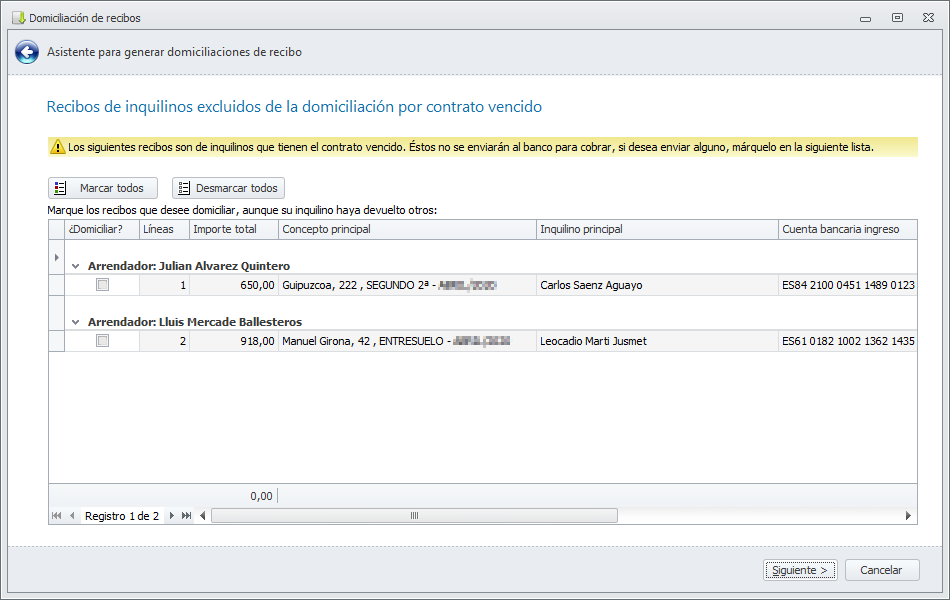The image size is (950, 600).
Task: Close the Domiciliación de recibos window
Action: pos(928,18)
